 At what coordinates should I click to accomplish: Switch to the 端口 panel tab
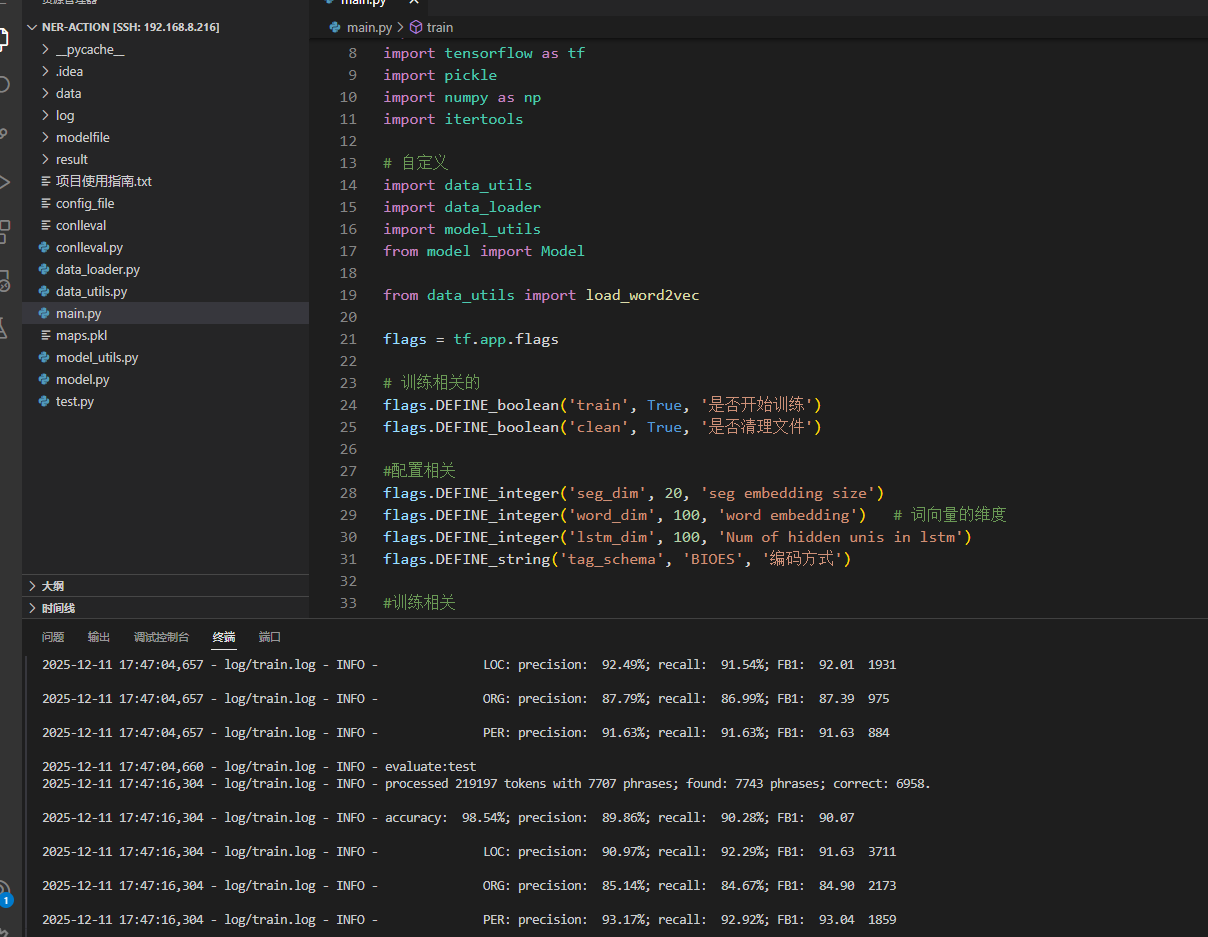point(270,637)
